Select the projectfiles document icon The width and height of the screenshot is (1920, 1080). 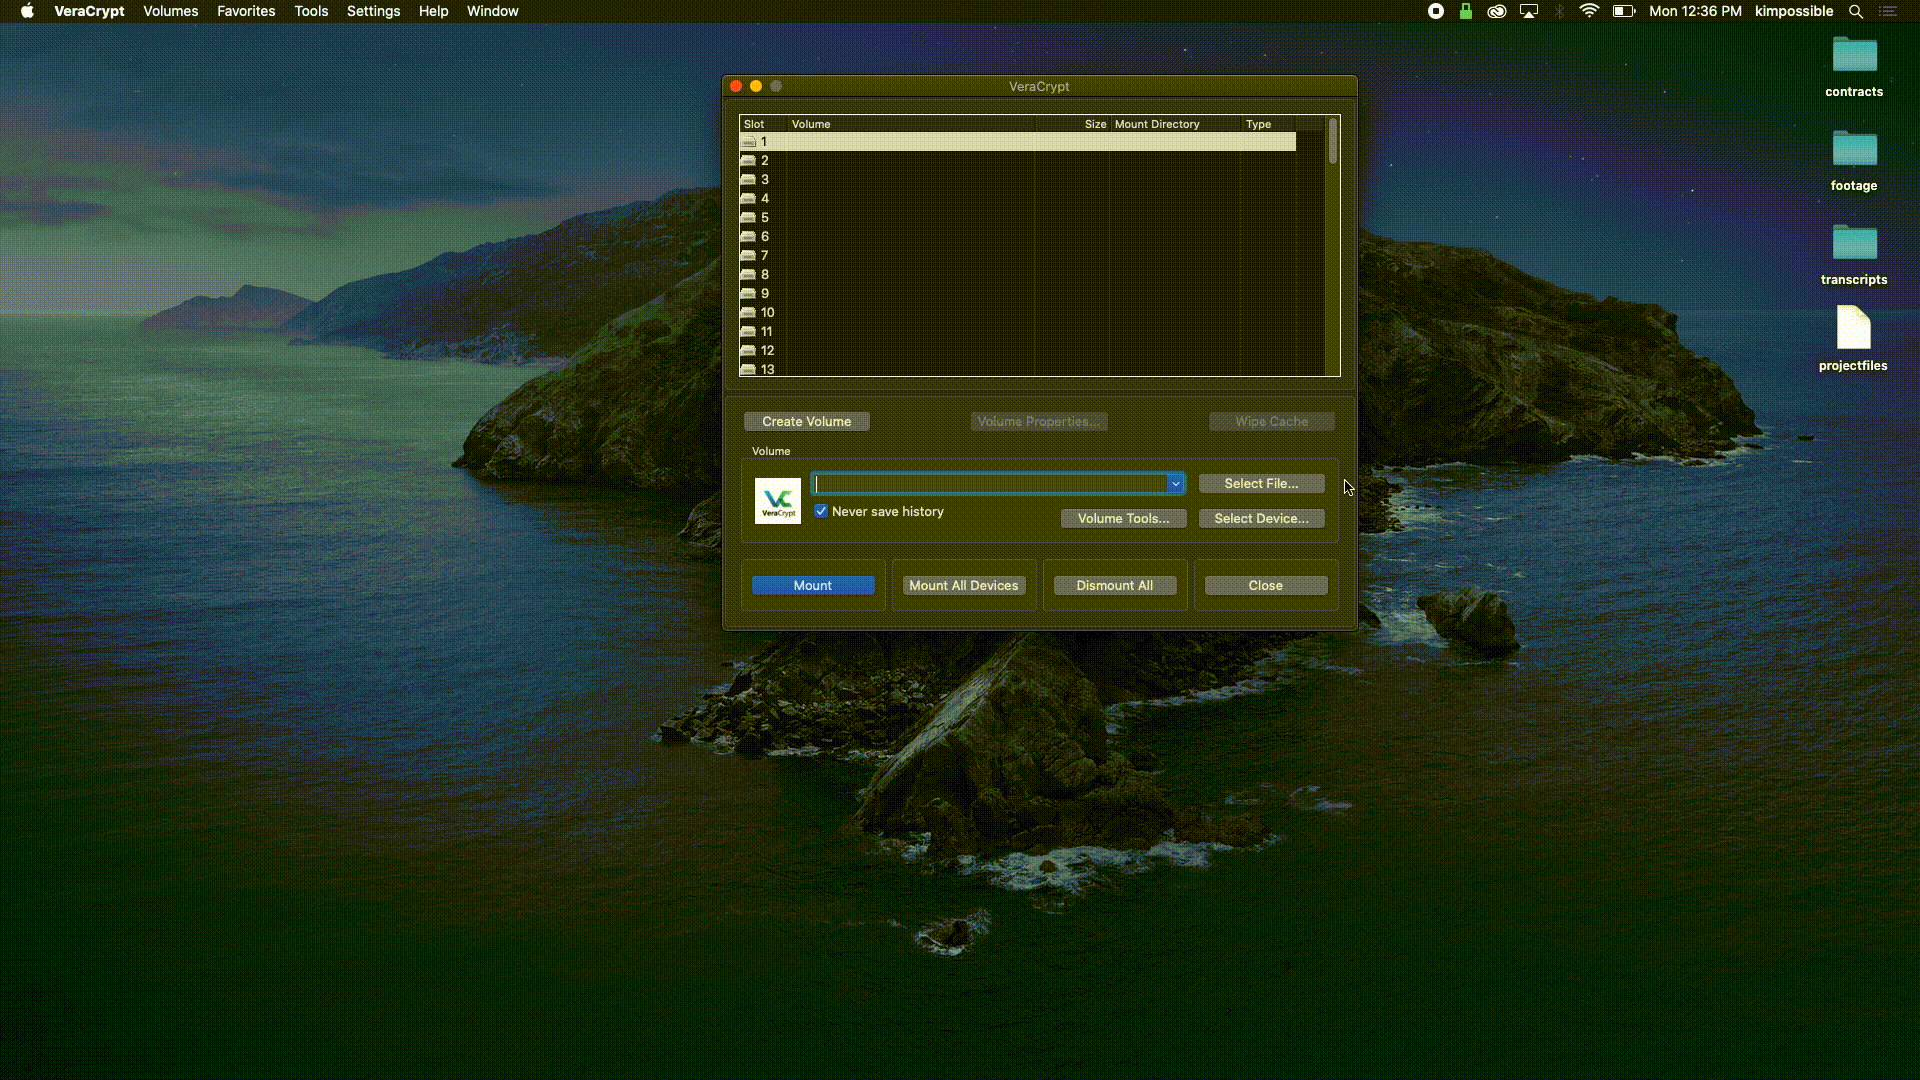point(1852,329)
